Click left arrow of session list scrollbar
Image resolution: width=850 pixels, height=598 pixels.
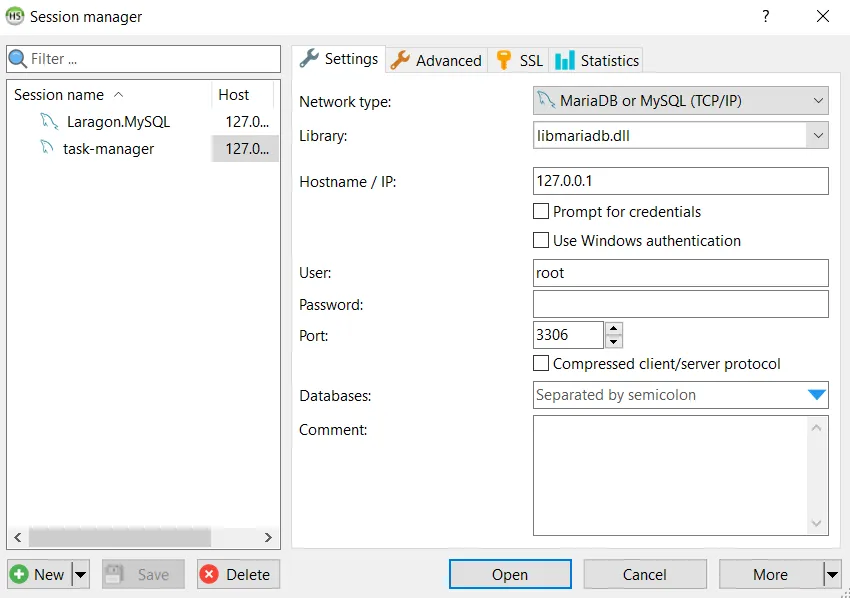pyautogui.click(x=18, y=537)
